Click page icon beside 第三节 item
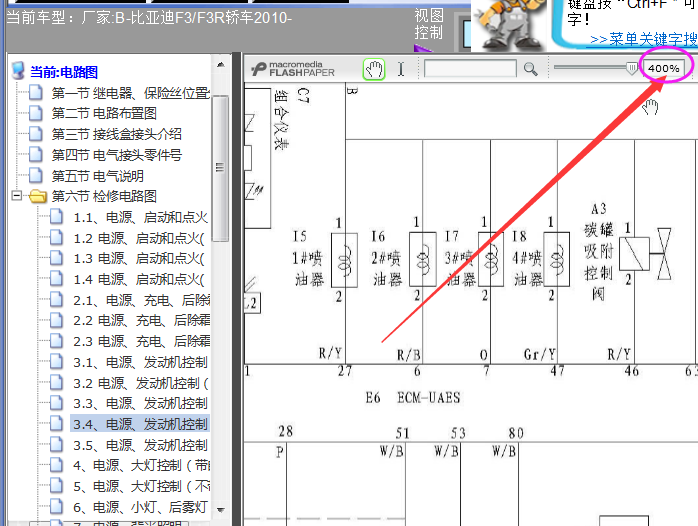Screen dimensions: 698x526 coord(36,134)
